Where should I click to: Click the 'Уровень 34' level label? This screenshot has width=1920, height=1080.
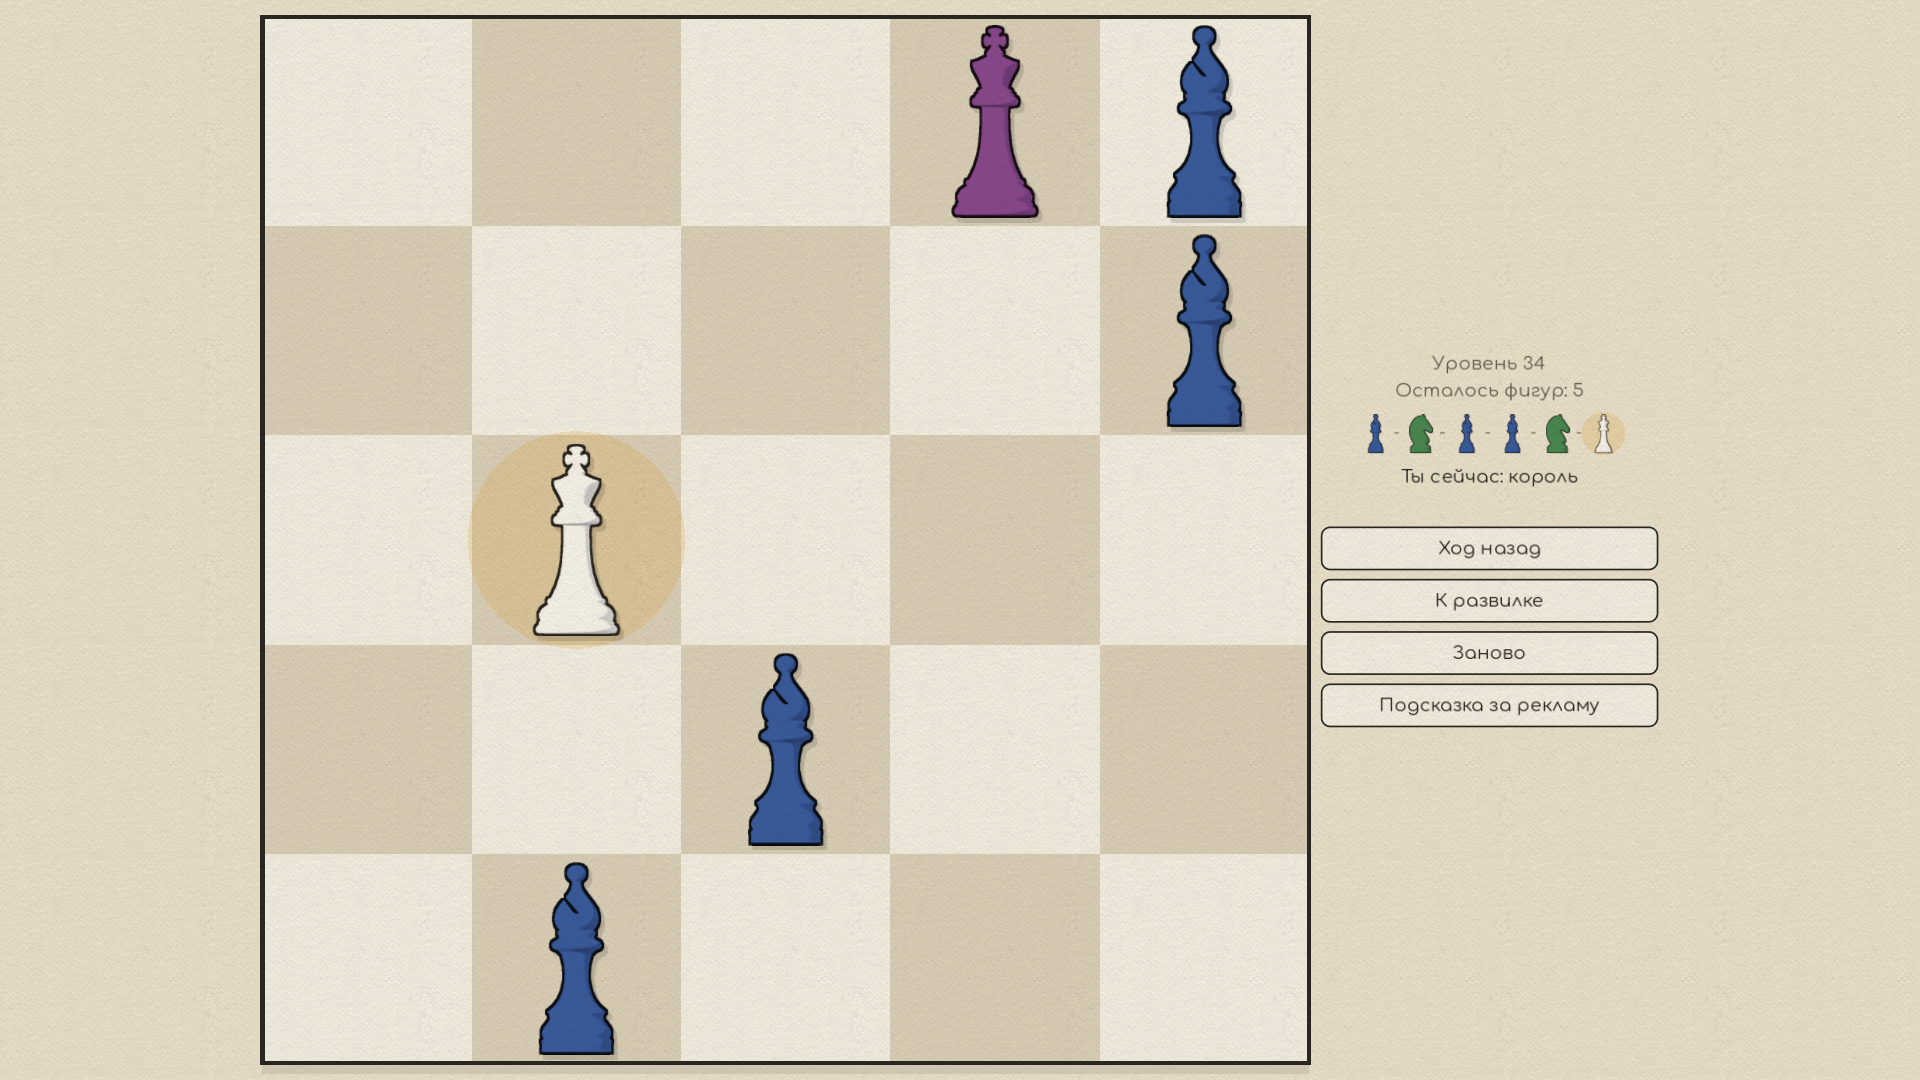[x=1488, y=363]
